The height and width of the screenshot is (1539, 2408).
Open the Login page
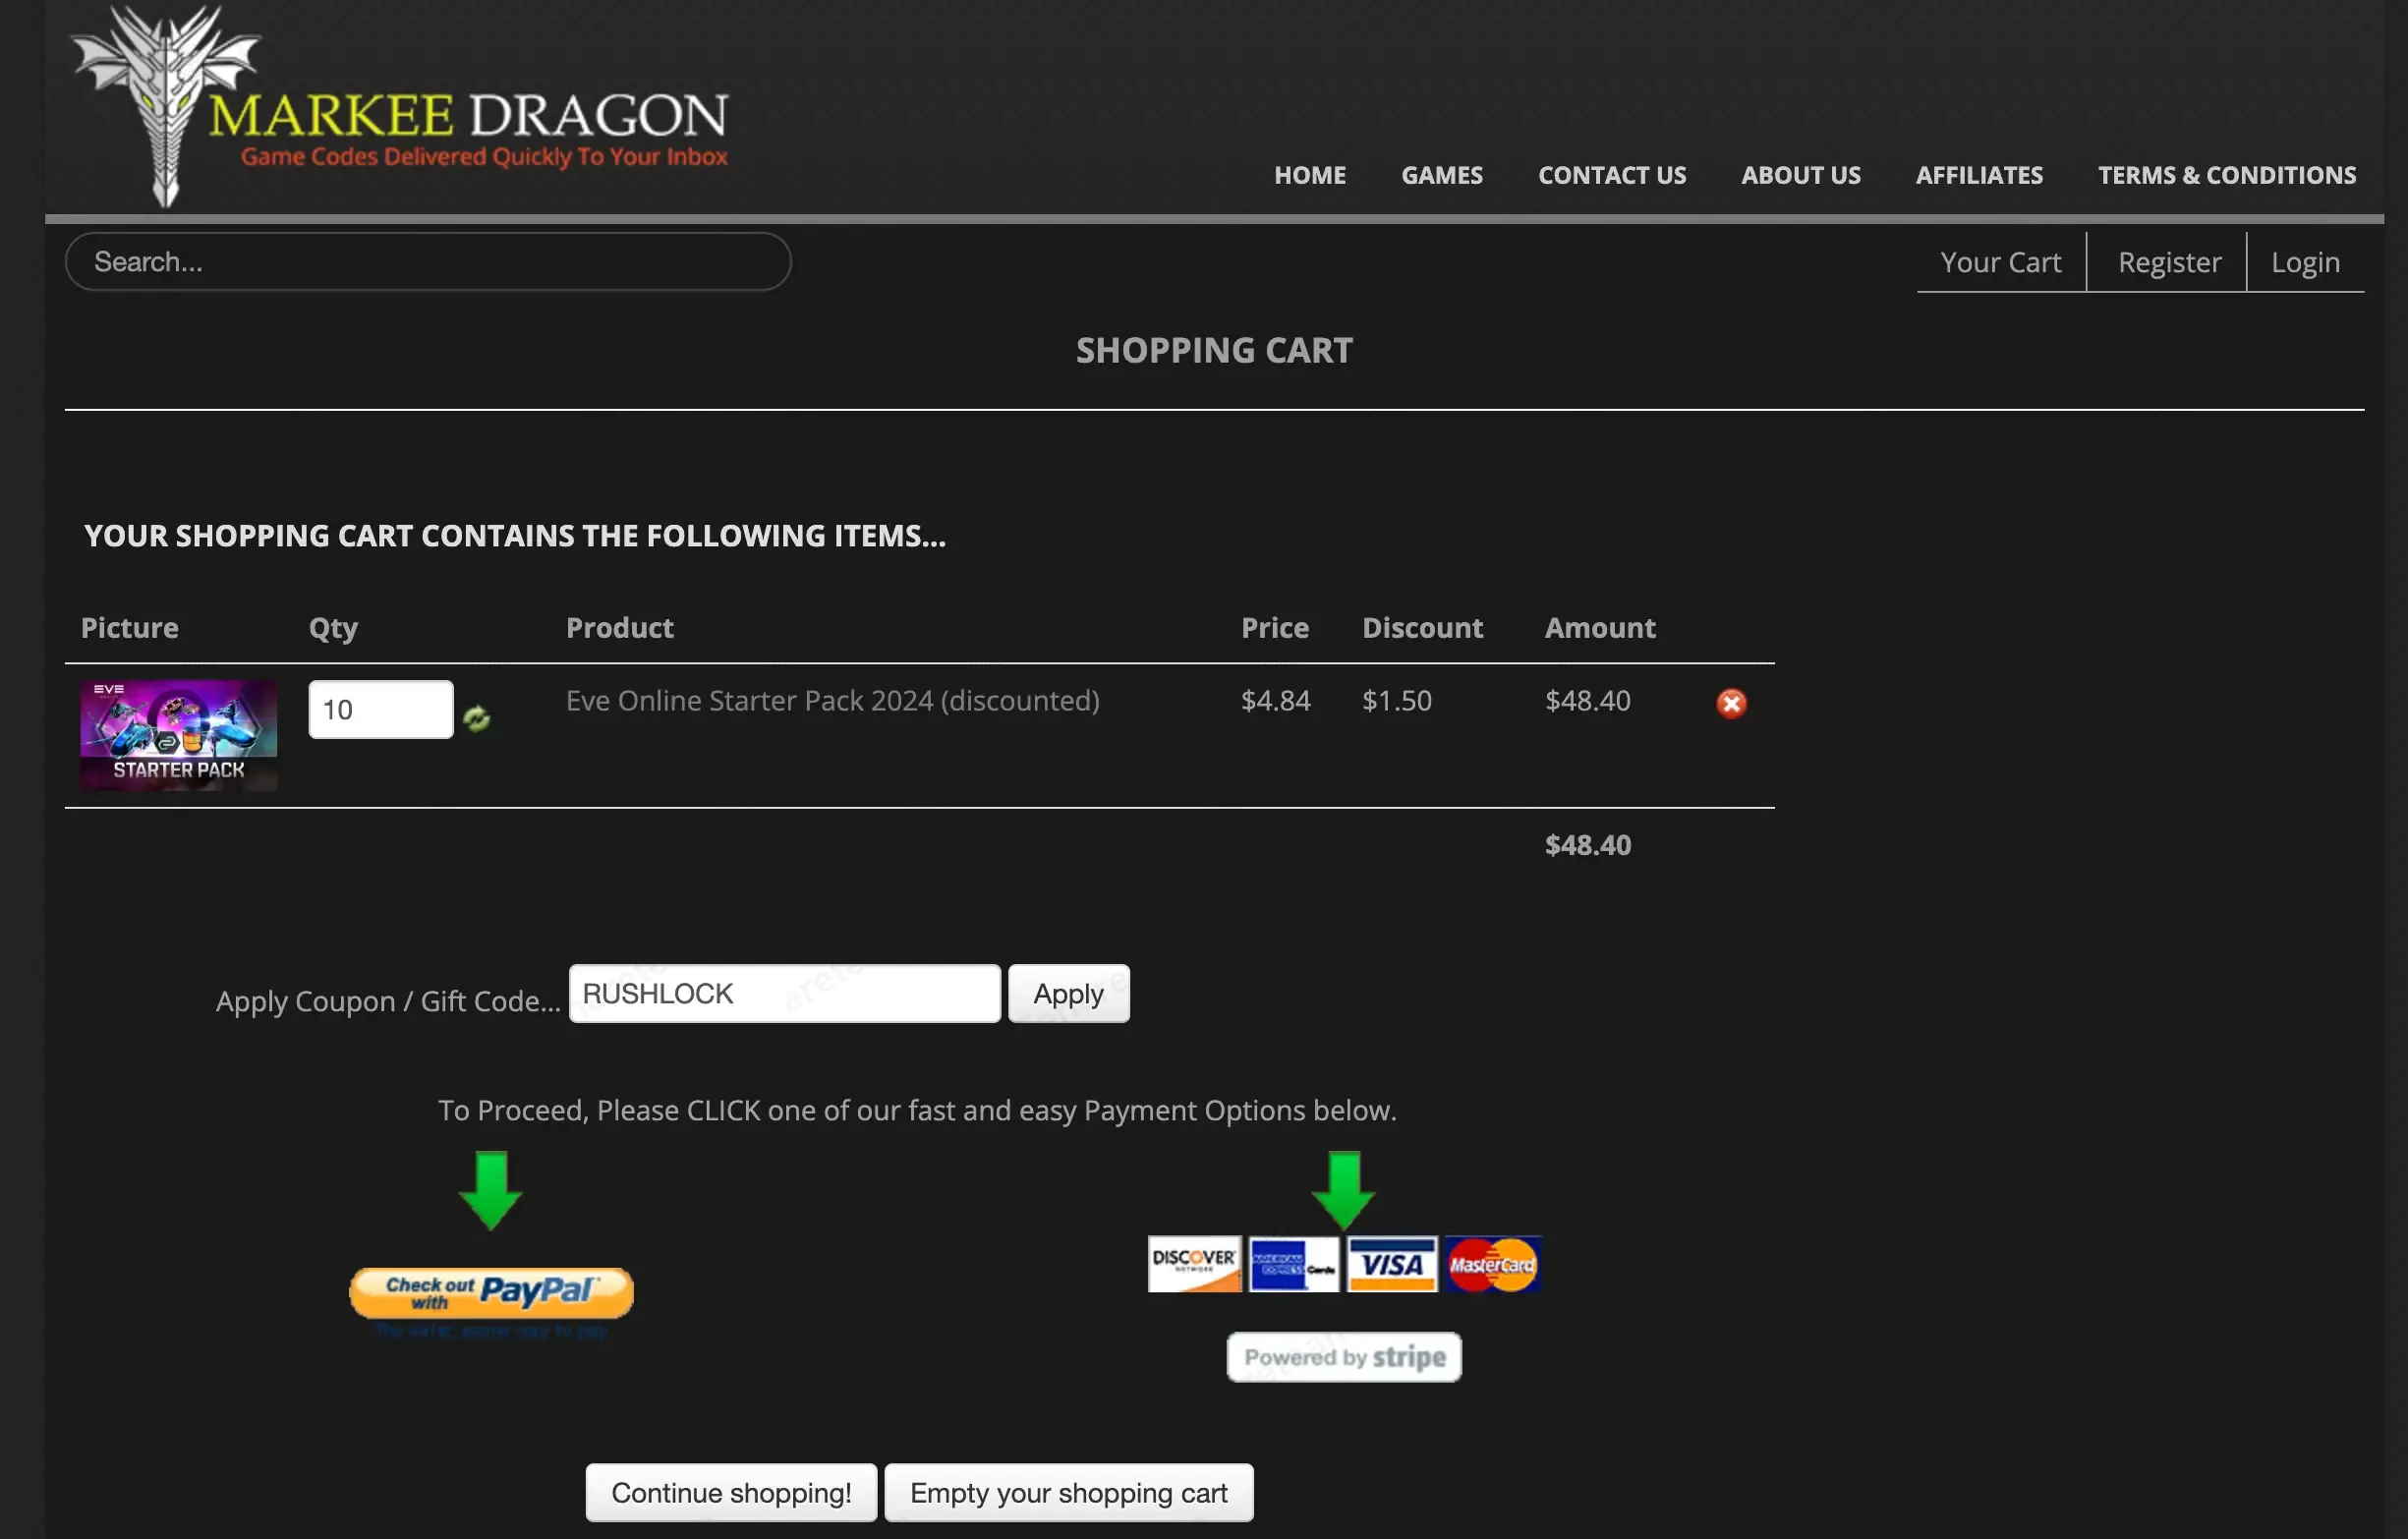click(x=2305, y=261)
